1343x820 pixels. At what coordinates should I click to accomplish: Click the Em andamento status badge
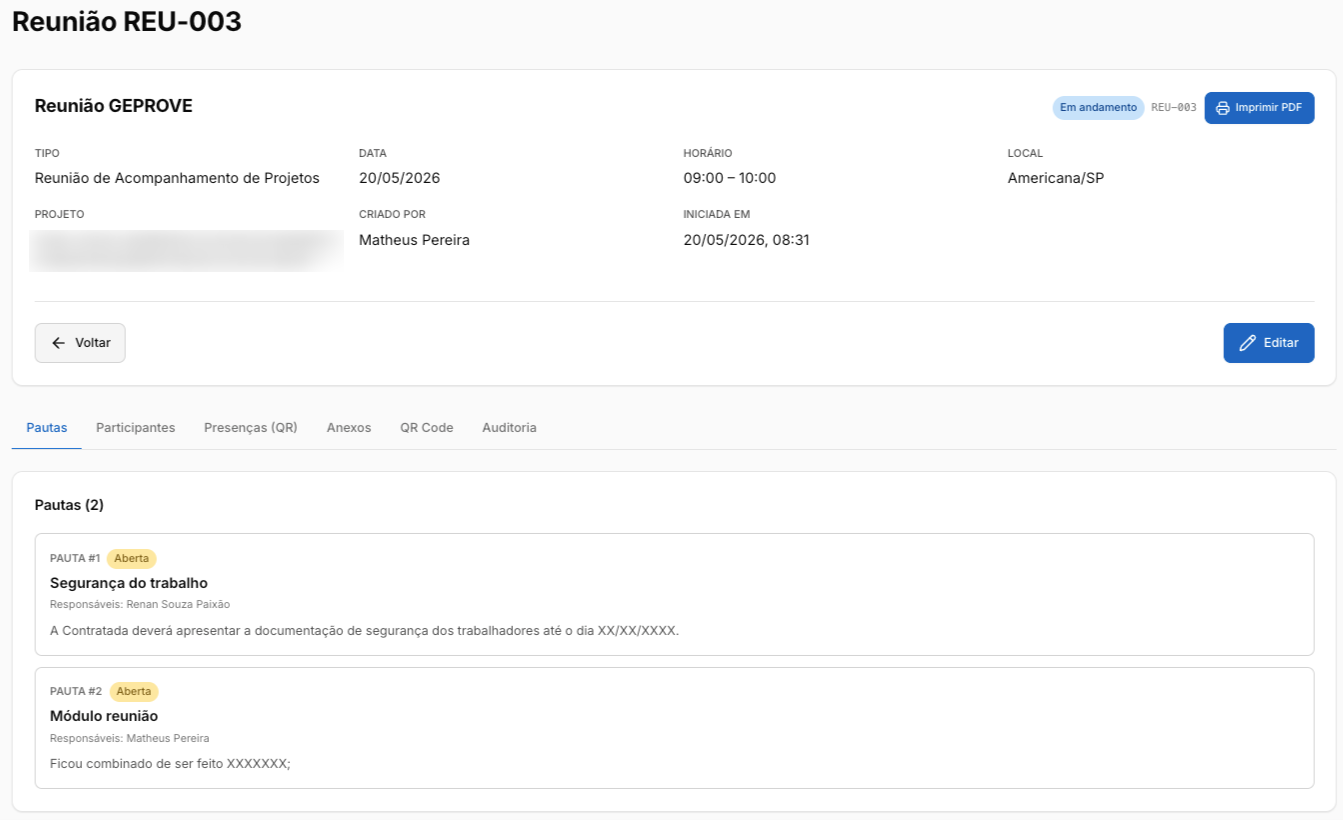pos(1098,108)
